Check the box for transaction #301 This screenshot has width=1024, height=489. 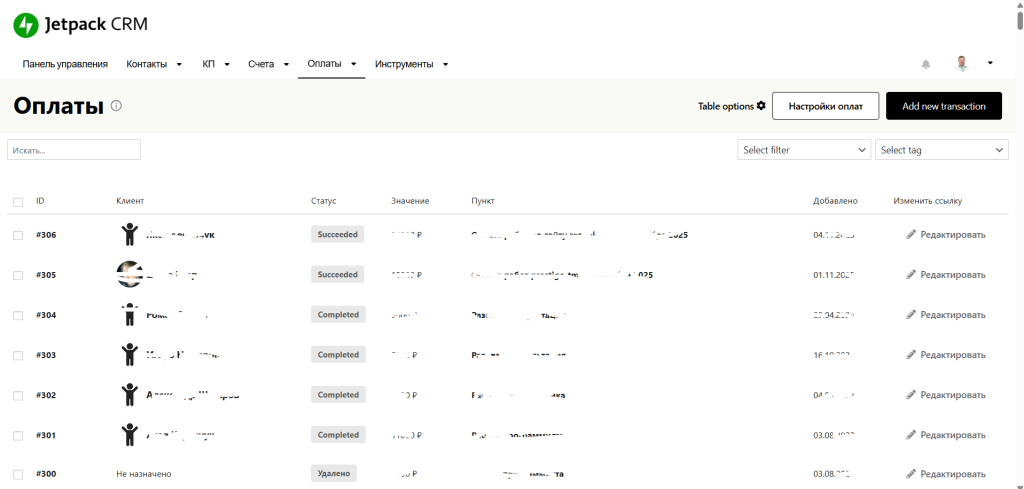(18, 436)
